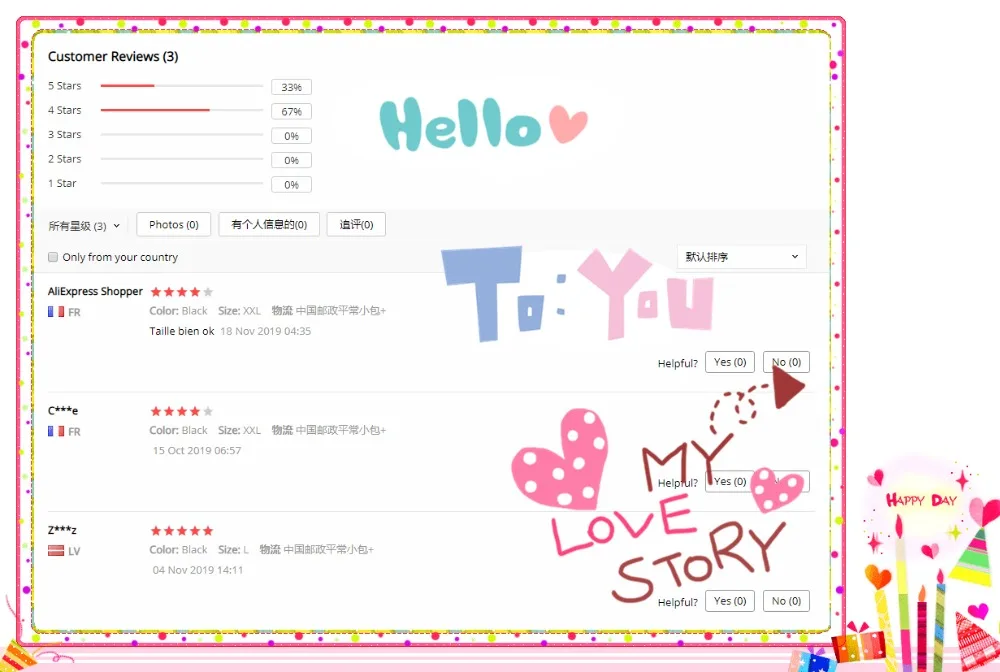Click Yes (0) for AliExpress Shopper review
Viewport: 1000px width, 672px height.
coord(730,362)
